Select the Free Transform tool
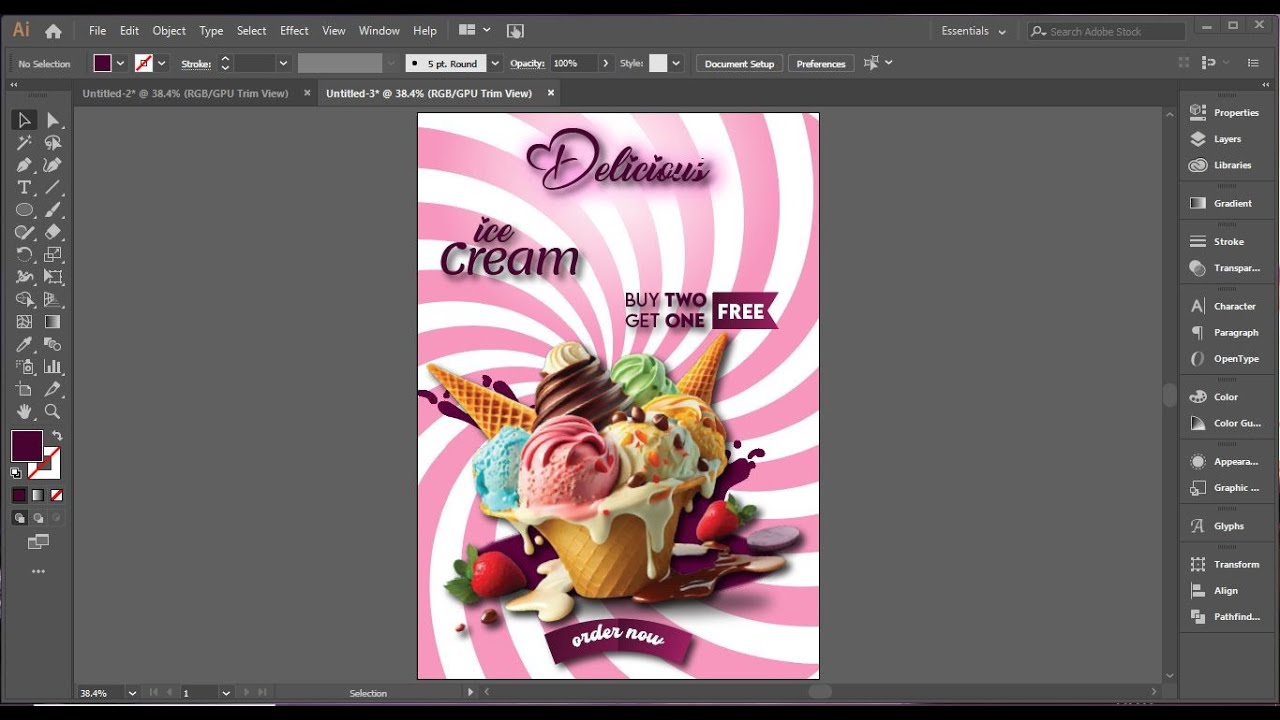The height and width of the screenshot is (720, 1280). coord(53,277)
